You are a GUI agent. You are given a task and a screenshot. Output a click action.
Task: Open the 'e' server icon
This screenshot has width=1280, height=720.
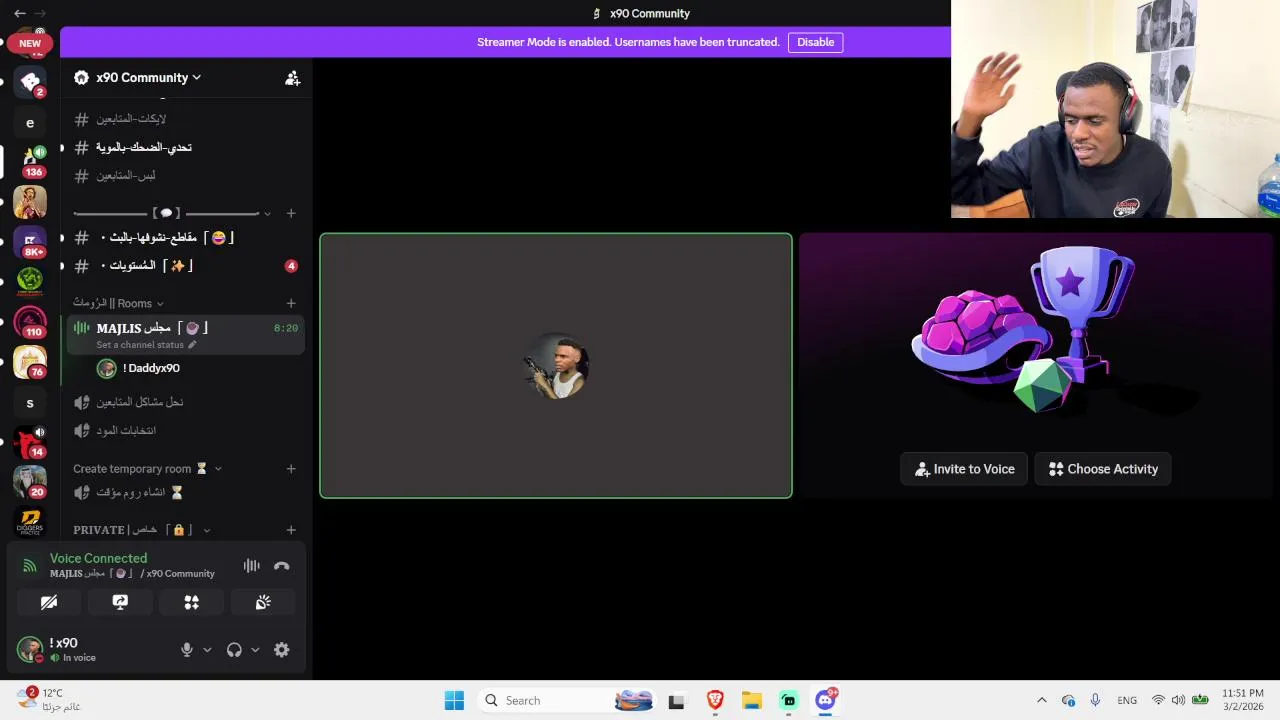(x=30, y=122)
